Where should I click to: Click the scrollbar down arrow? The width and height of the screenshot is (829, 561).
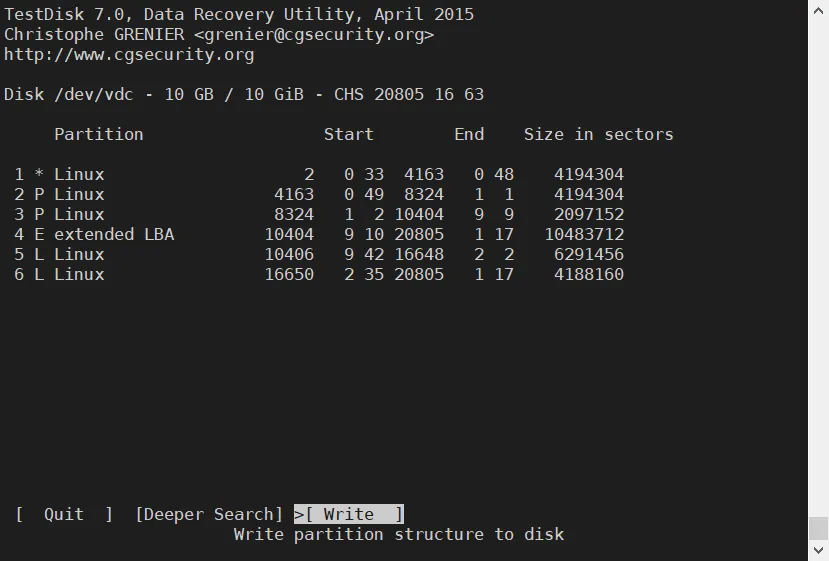818,550
